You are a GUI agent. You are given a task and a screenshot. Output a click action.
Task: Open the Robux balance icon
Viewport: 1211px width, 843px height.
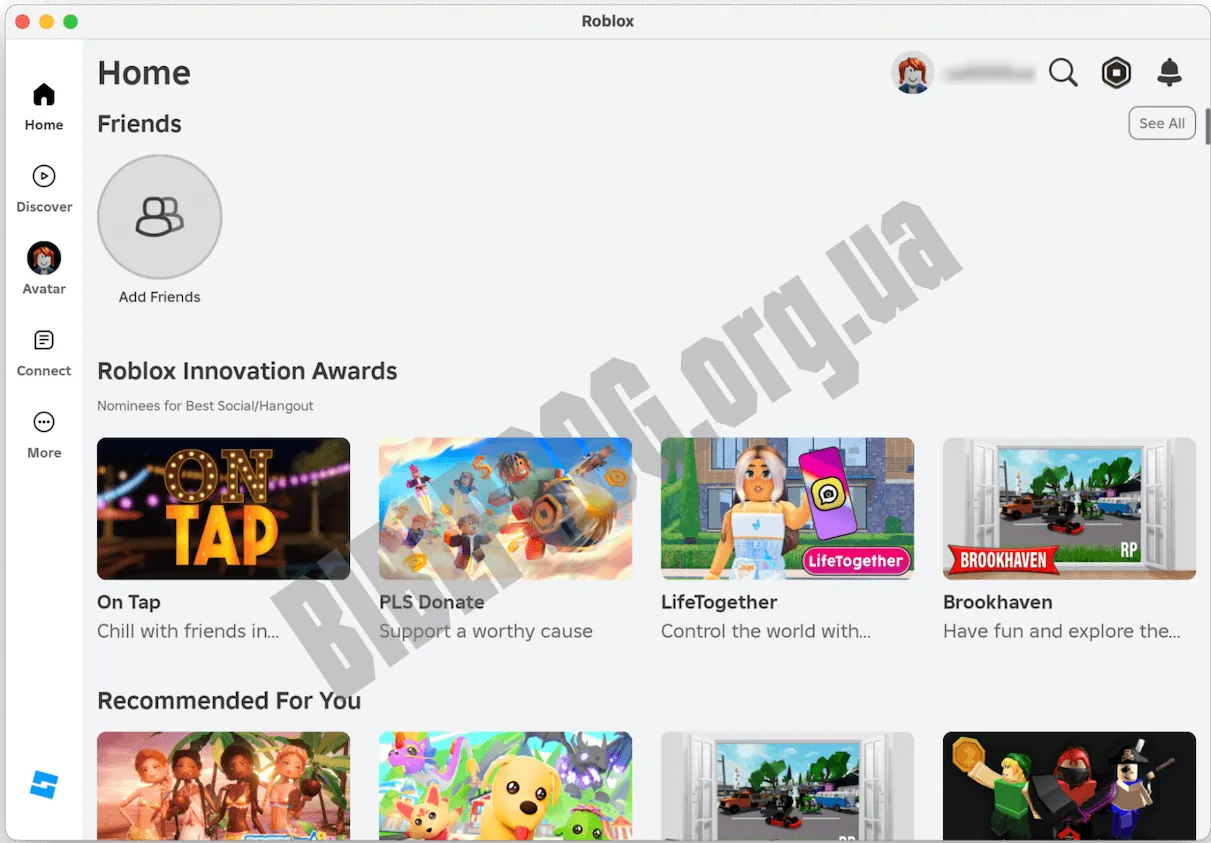coord(1116,73)
